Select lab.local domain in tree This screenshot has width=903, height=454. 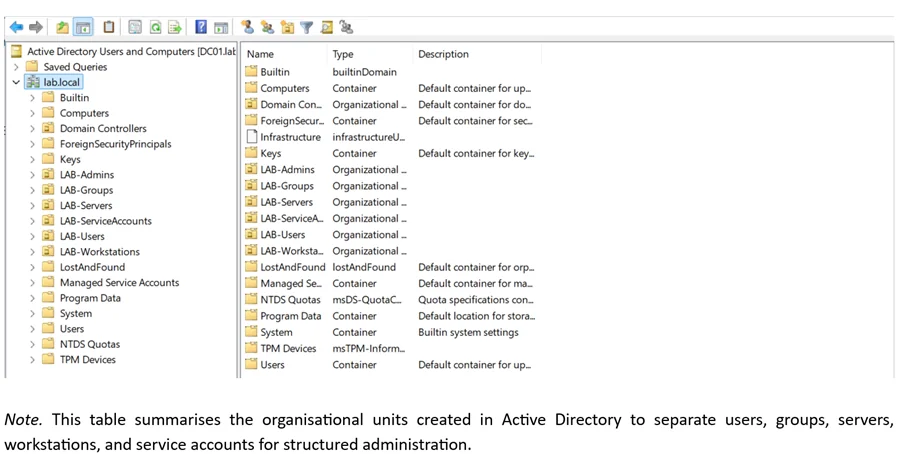(62, 82)
